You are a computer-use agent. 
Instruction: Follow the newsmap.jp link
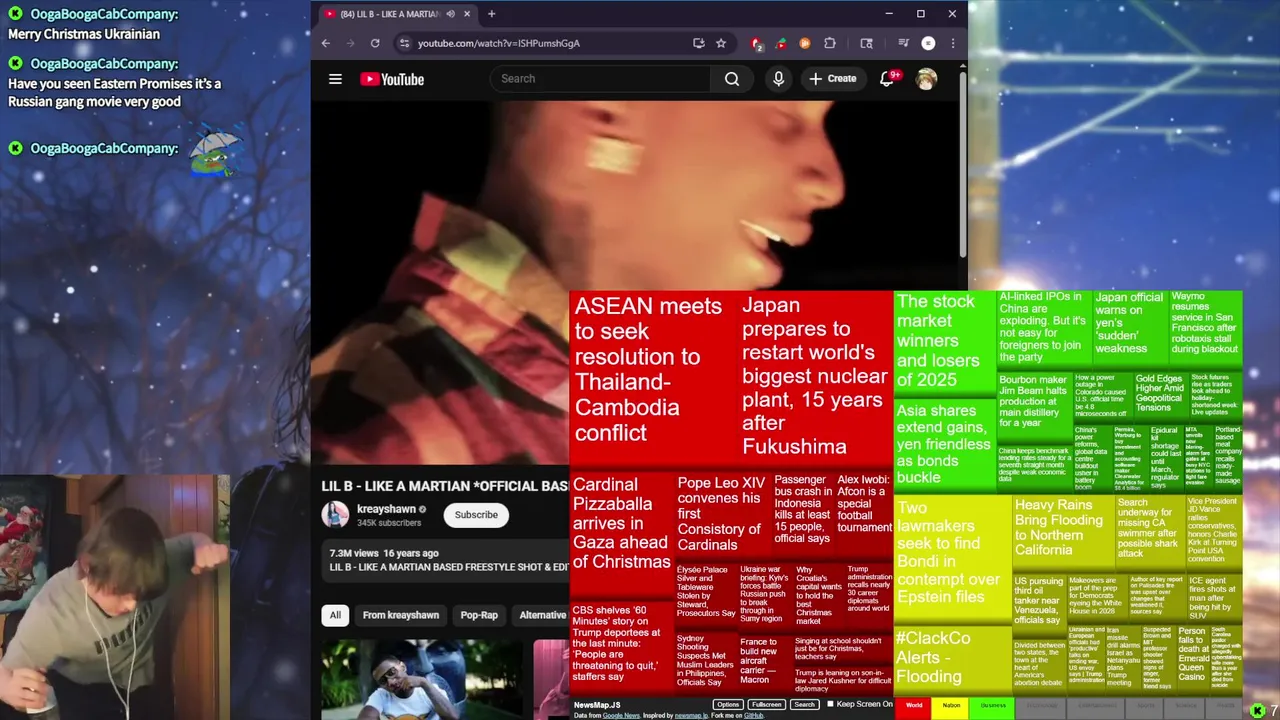coord(691,715)
